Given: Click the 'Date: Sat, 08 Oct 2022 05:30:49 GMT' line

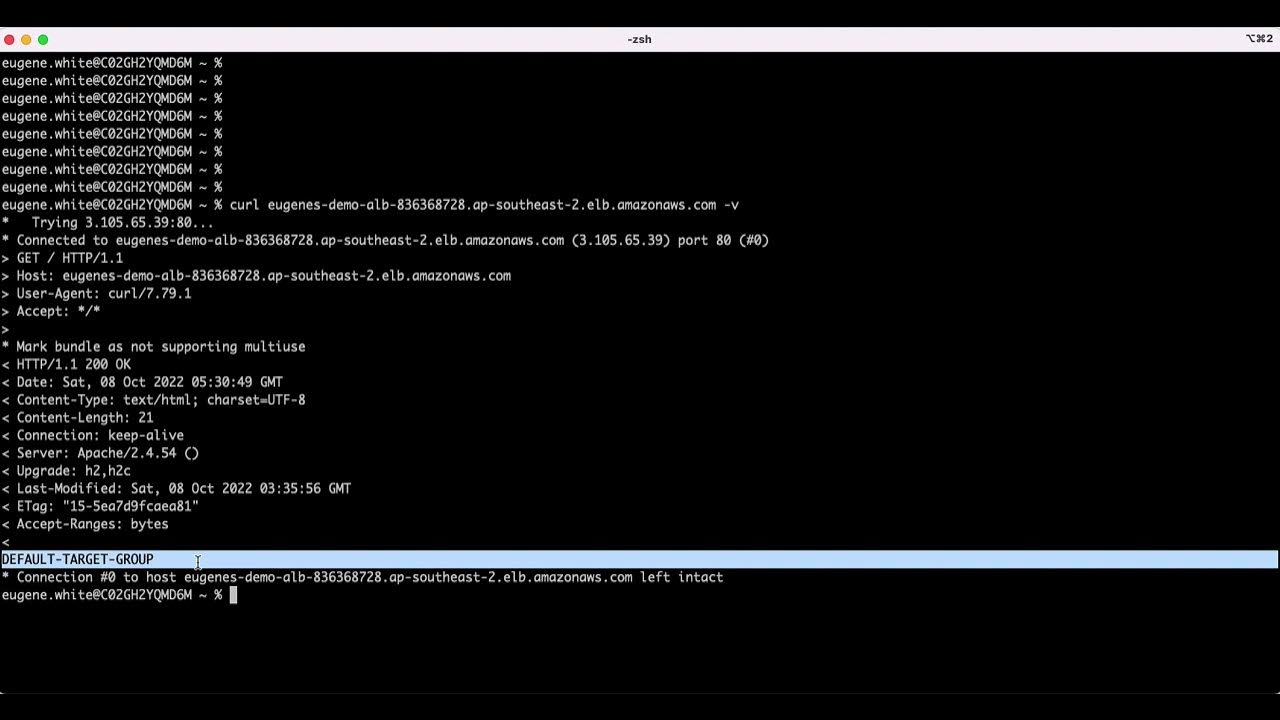Looking at the screenshot, I should coord(142,382).
